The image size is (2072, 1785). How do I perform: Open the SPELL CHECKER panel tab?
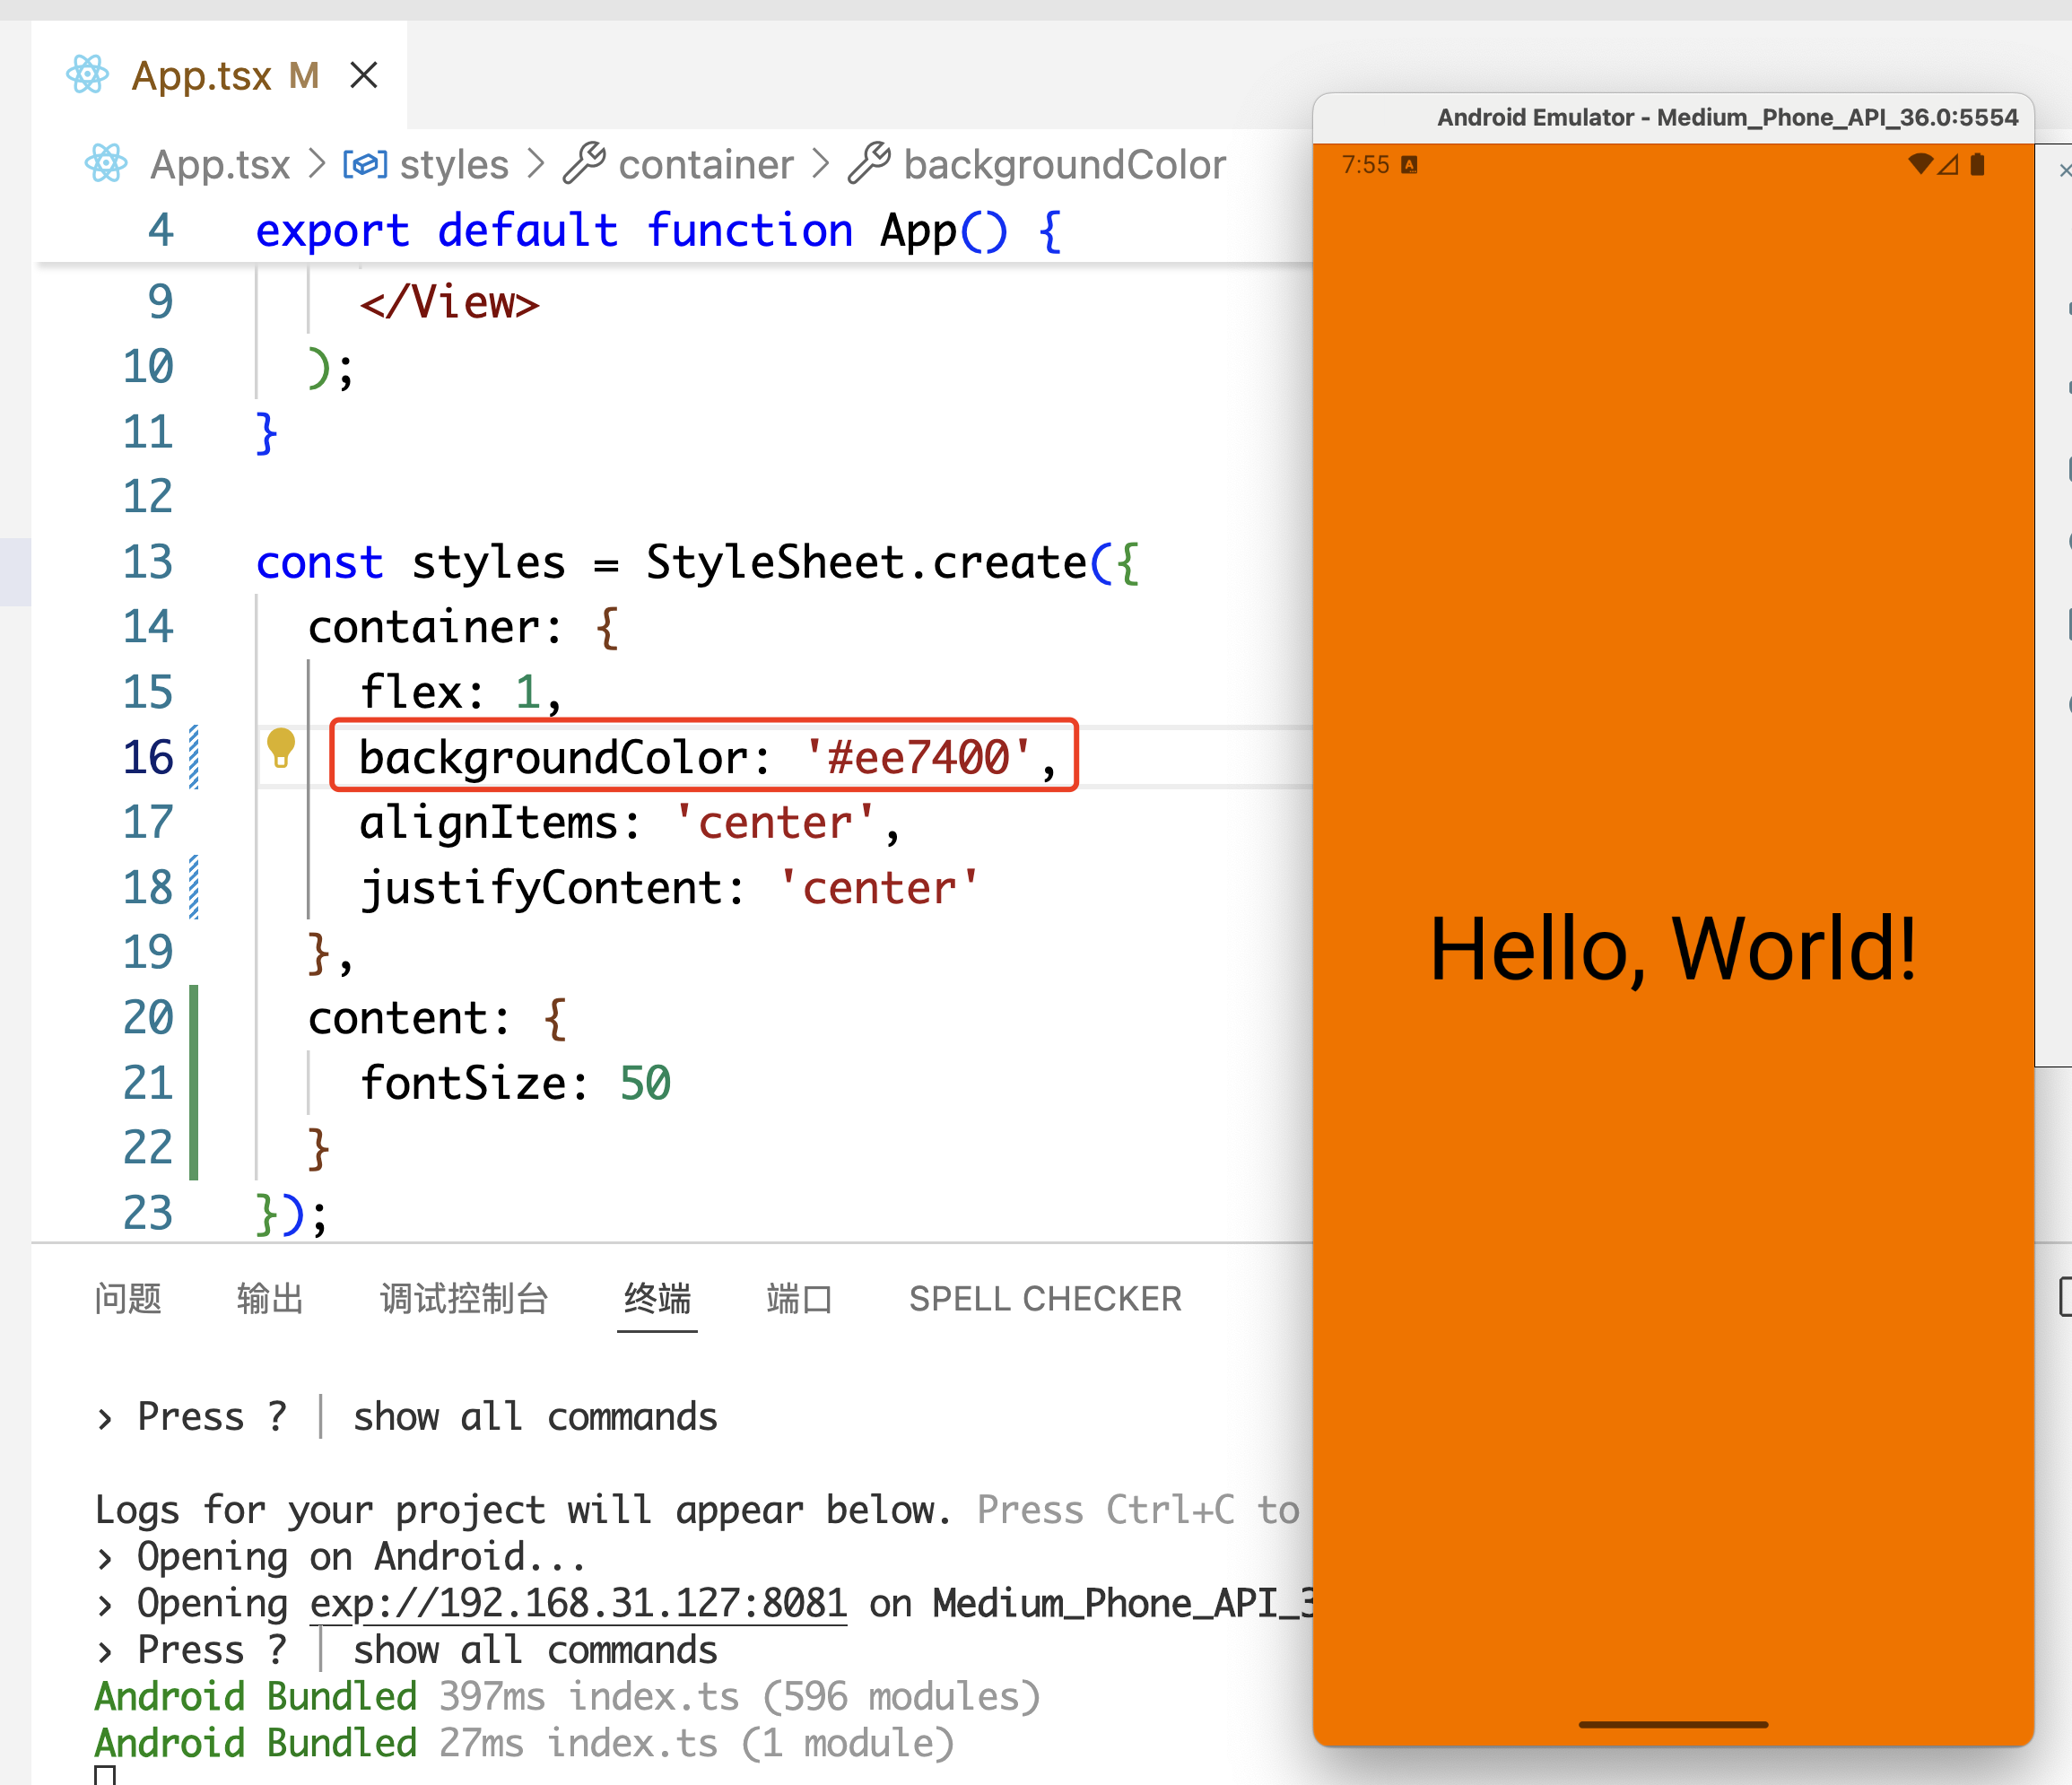click(1045, 1299)
